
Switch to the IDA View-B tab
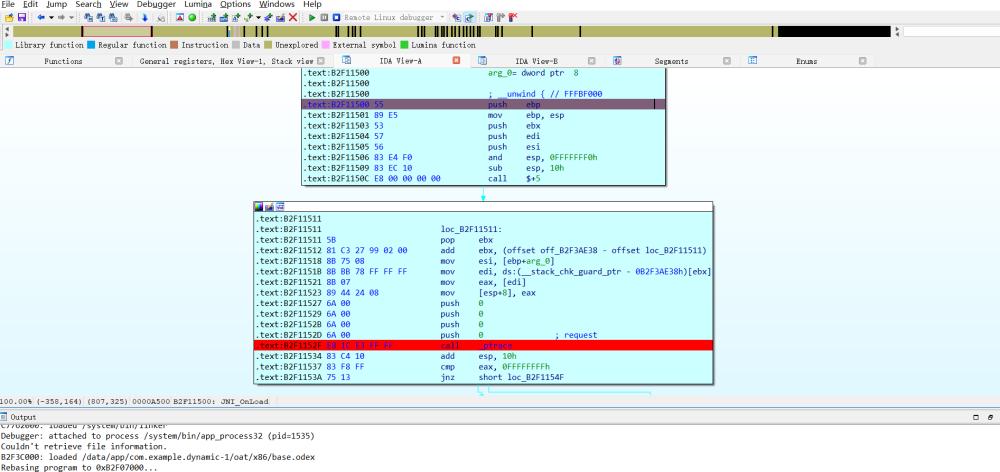tap(536, 61)
